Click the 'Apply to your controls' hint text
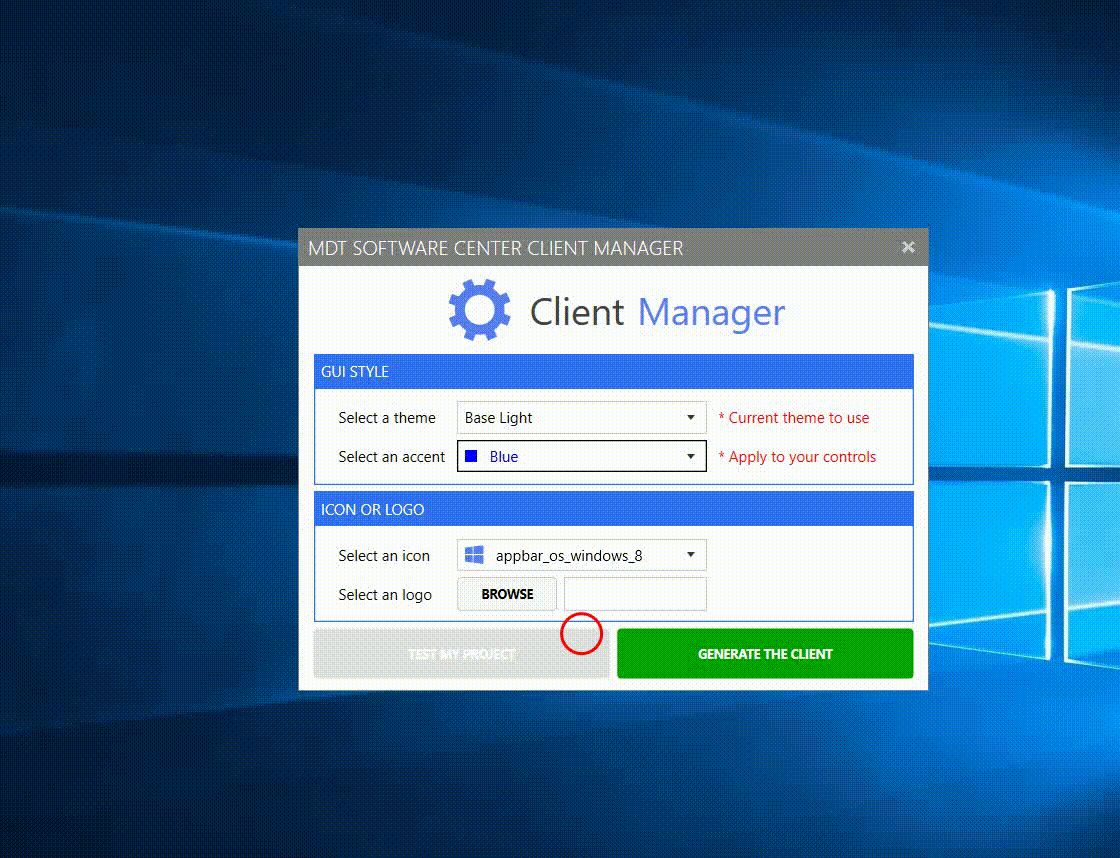 click(x=795, y=456)
